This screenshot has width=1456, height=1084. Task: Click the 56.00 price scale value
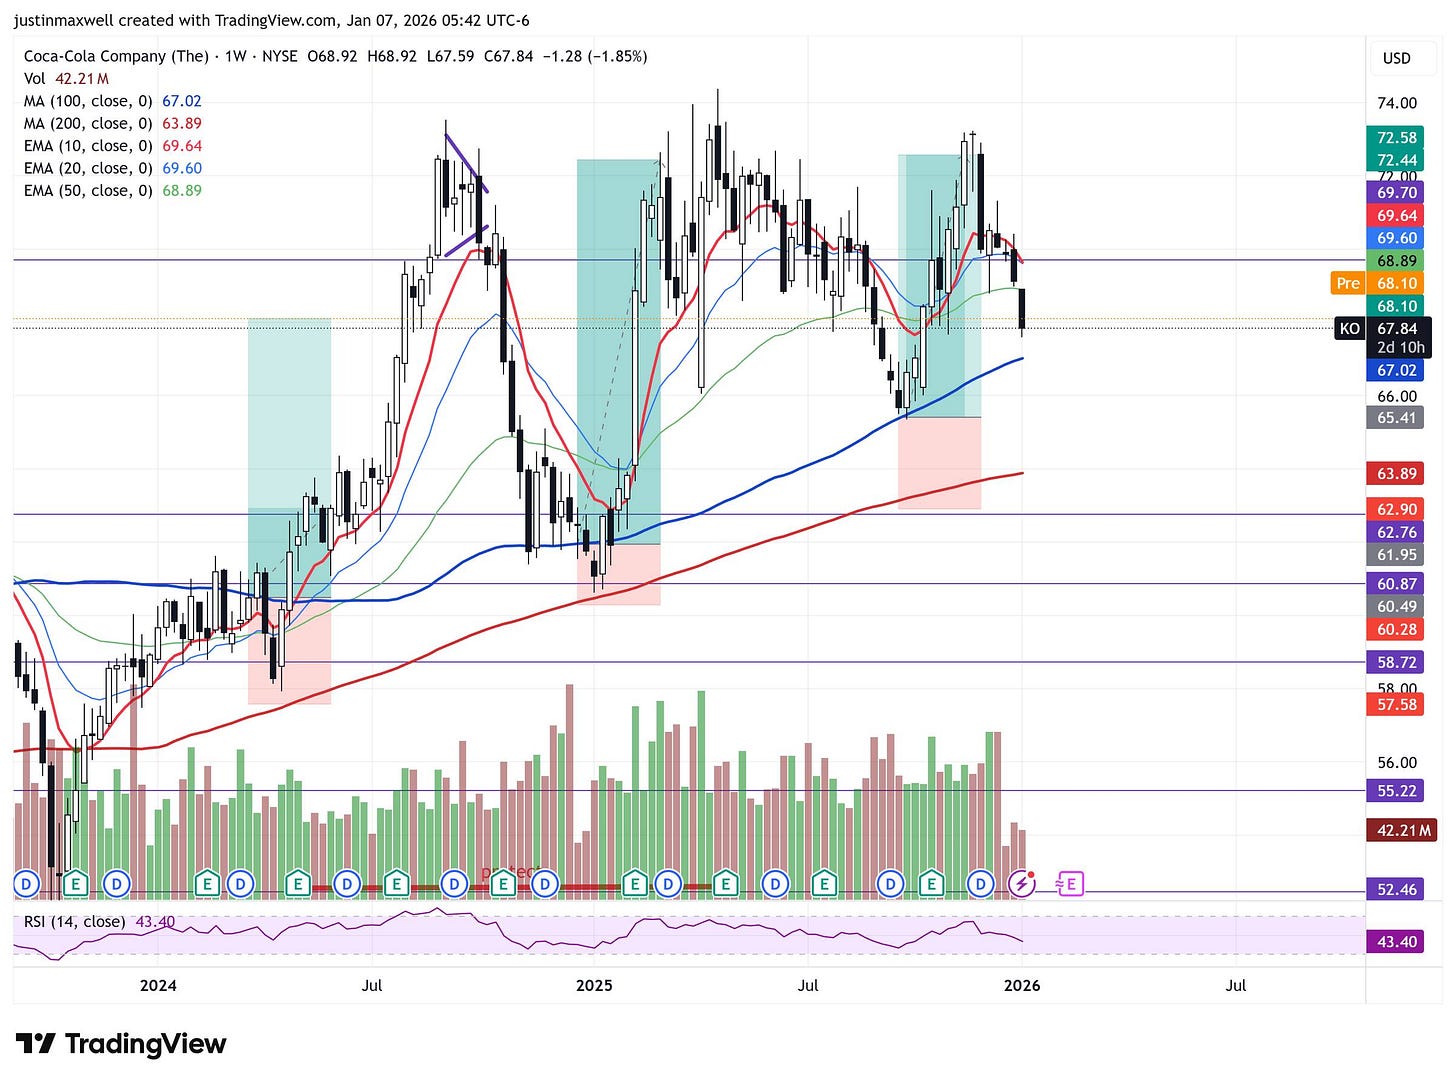(1397, 762)
